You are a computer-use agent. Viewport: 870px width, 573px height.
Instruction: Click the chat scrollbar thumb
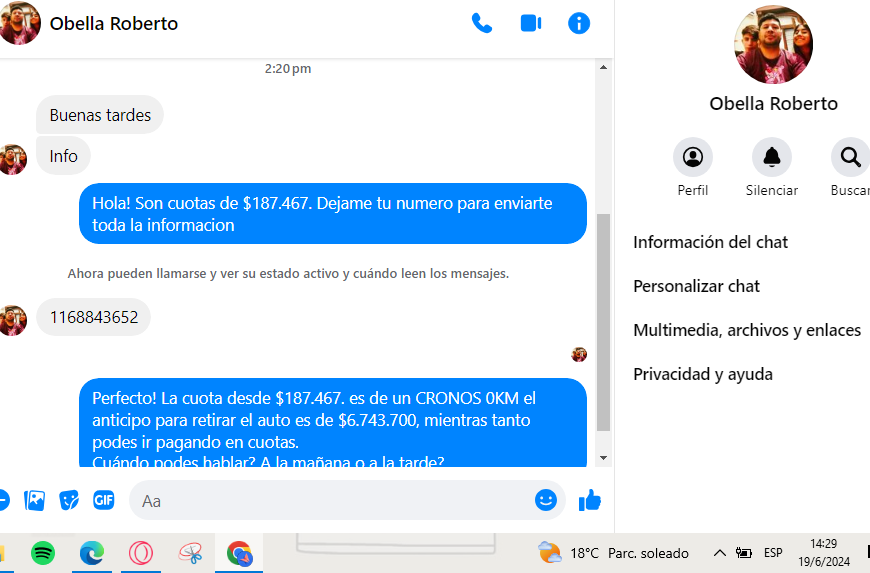603,322
